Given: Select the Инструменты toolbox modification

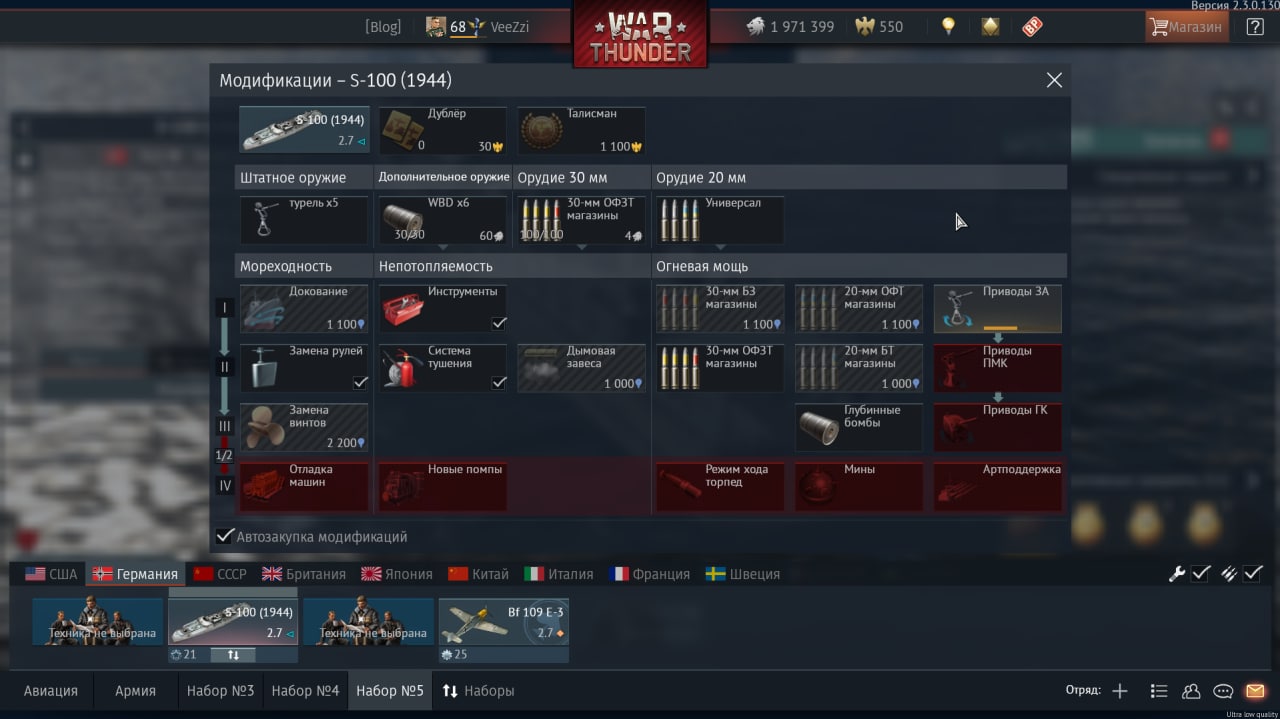Looking at the screenshot, I should 443,309.
